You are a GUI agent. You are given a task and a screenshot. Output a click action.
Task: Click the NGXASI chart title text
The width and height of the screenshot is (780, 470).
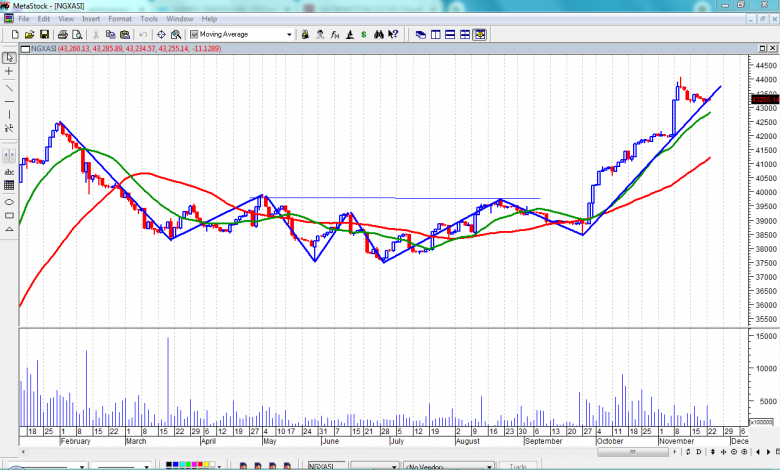(44, 48)
